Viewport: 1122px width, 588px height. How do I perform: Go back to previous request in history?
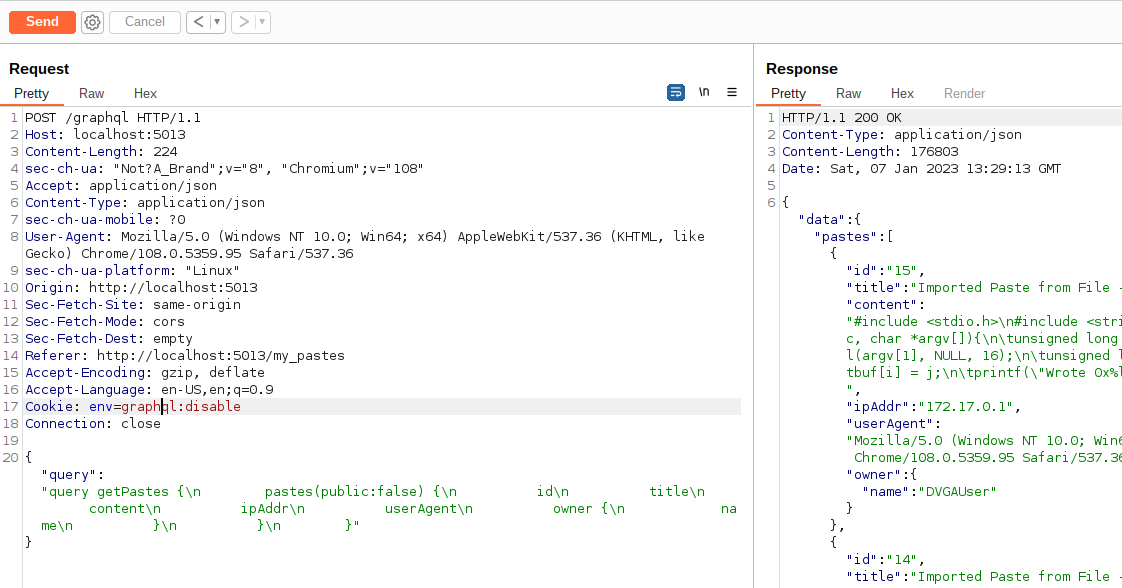click(198, 22)
